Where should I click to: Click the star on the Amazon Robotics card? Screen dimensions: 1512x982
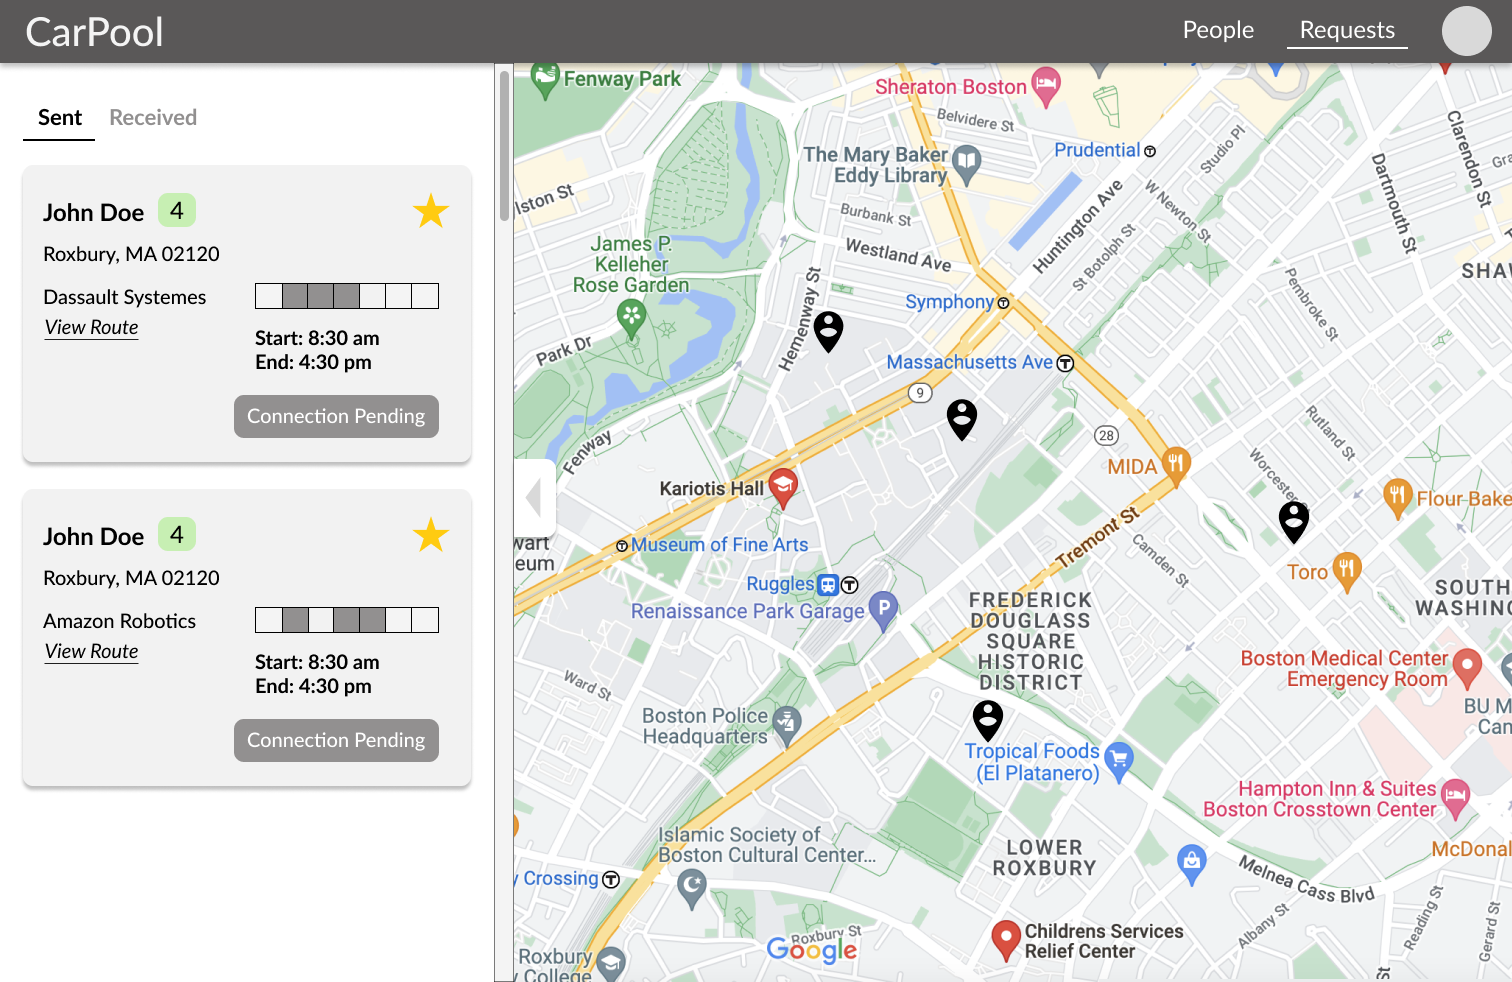click(x=431, y=535)
